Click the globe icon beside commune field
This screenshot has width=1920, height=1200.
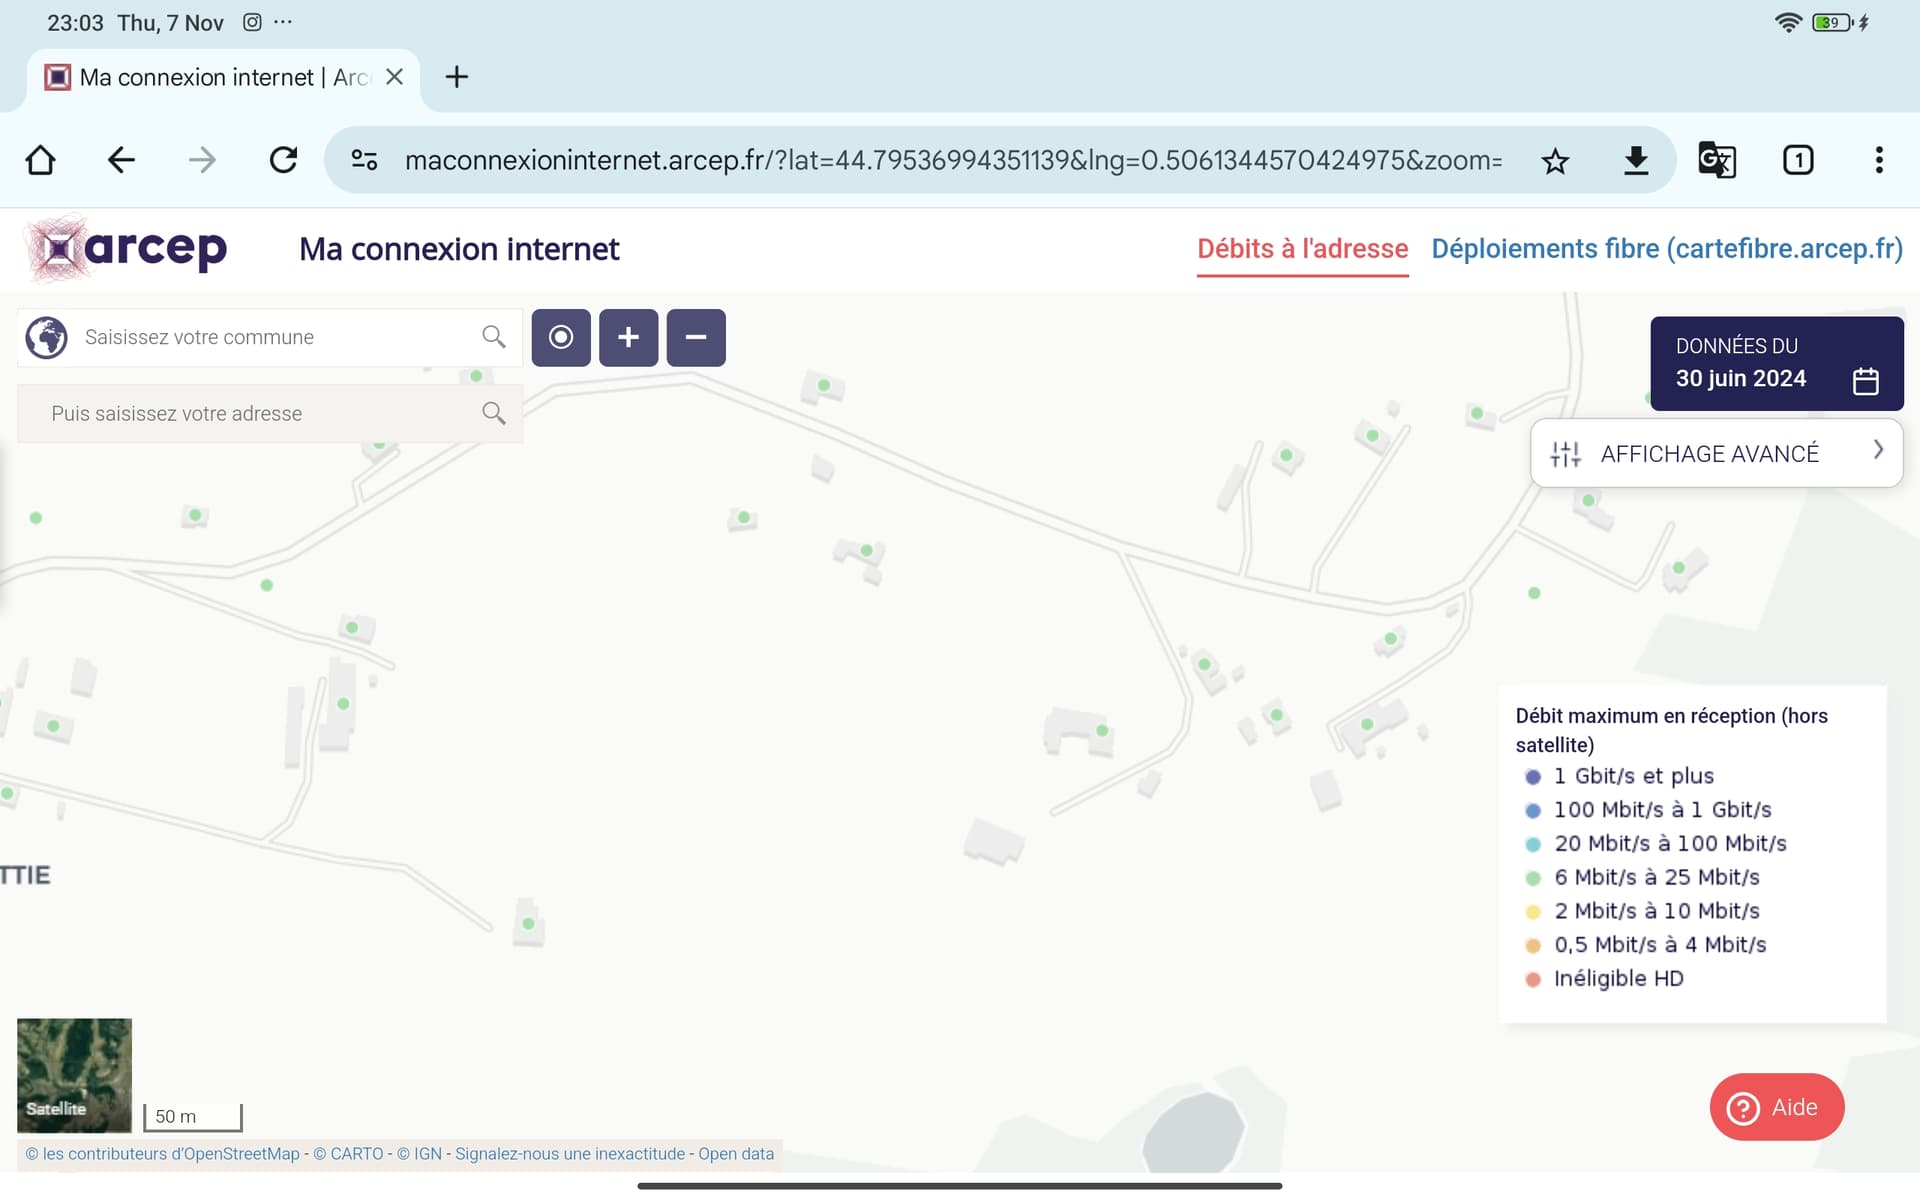(47, 337)
